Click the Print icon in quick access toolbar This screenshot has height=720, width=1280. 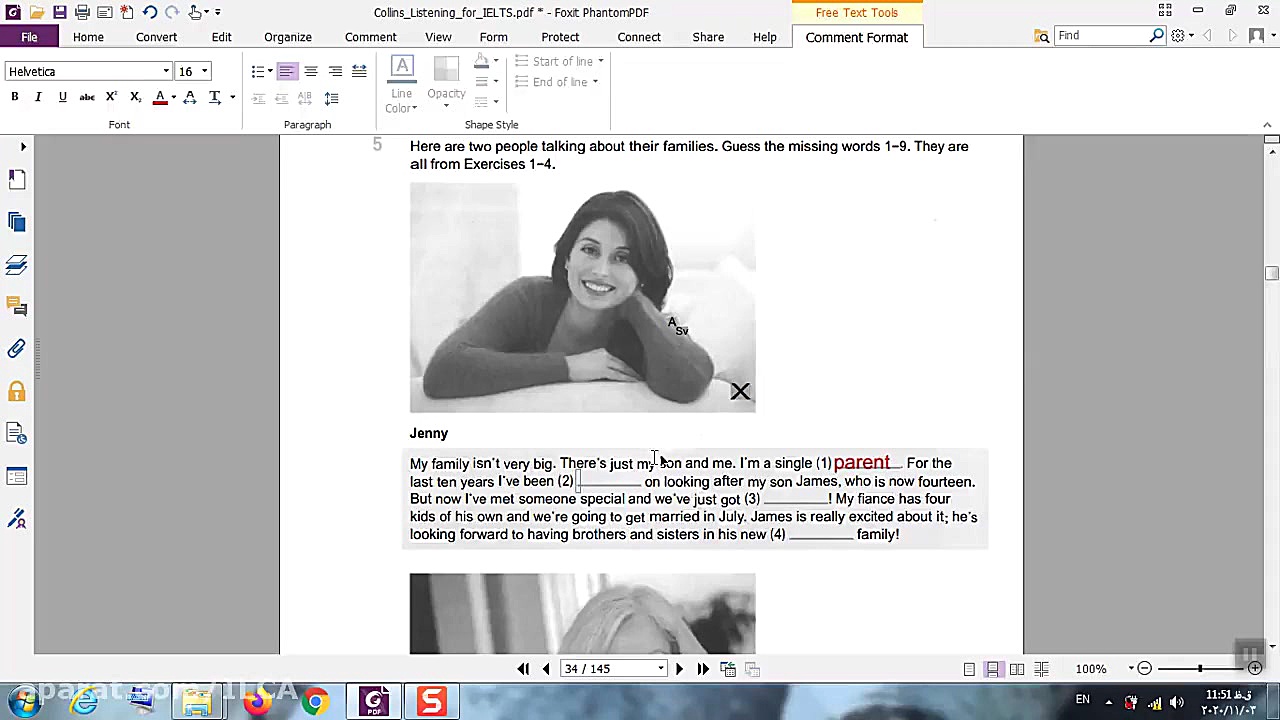pyautogui.click(x=82, y=12)
